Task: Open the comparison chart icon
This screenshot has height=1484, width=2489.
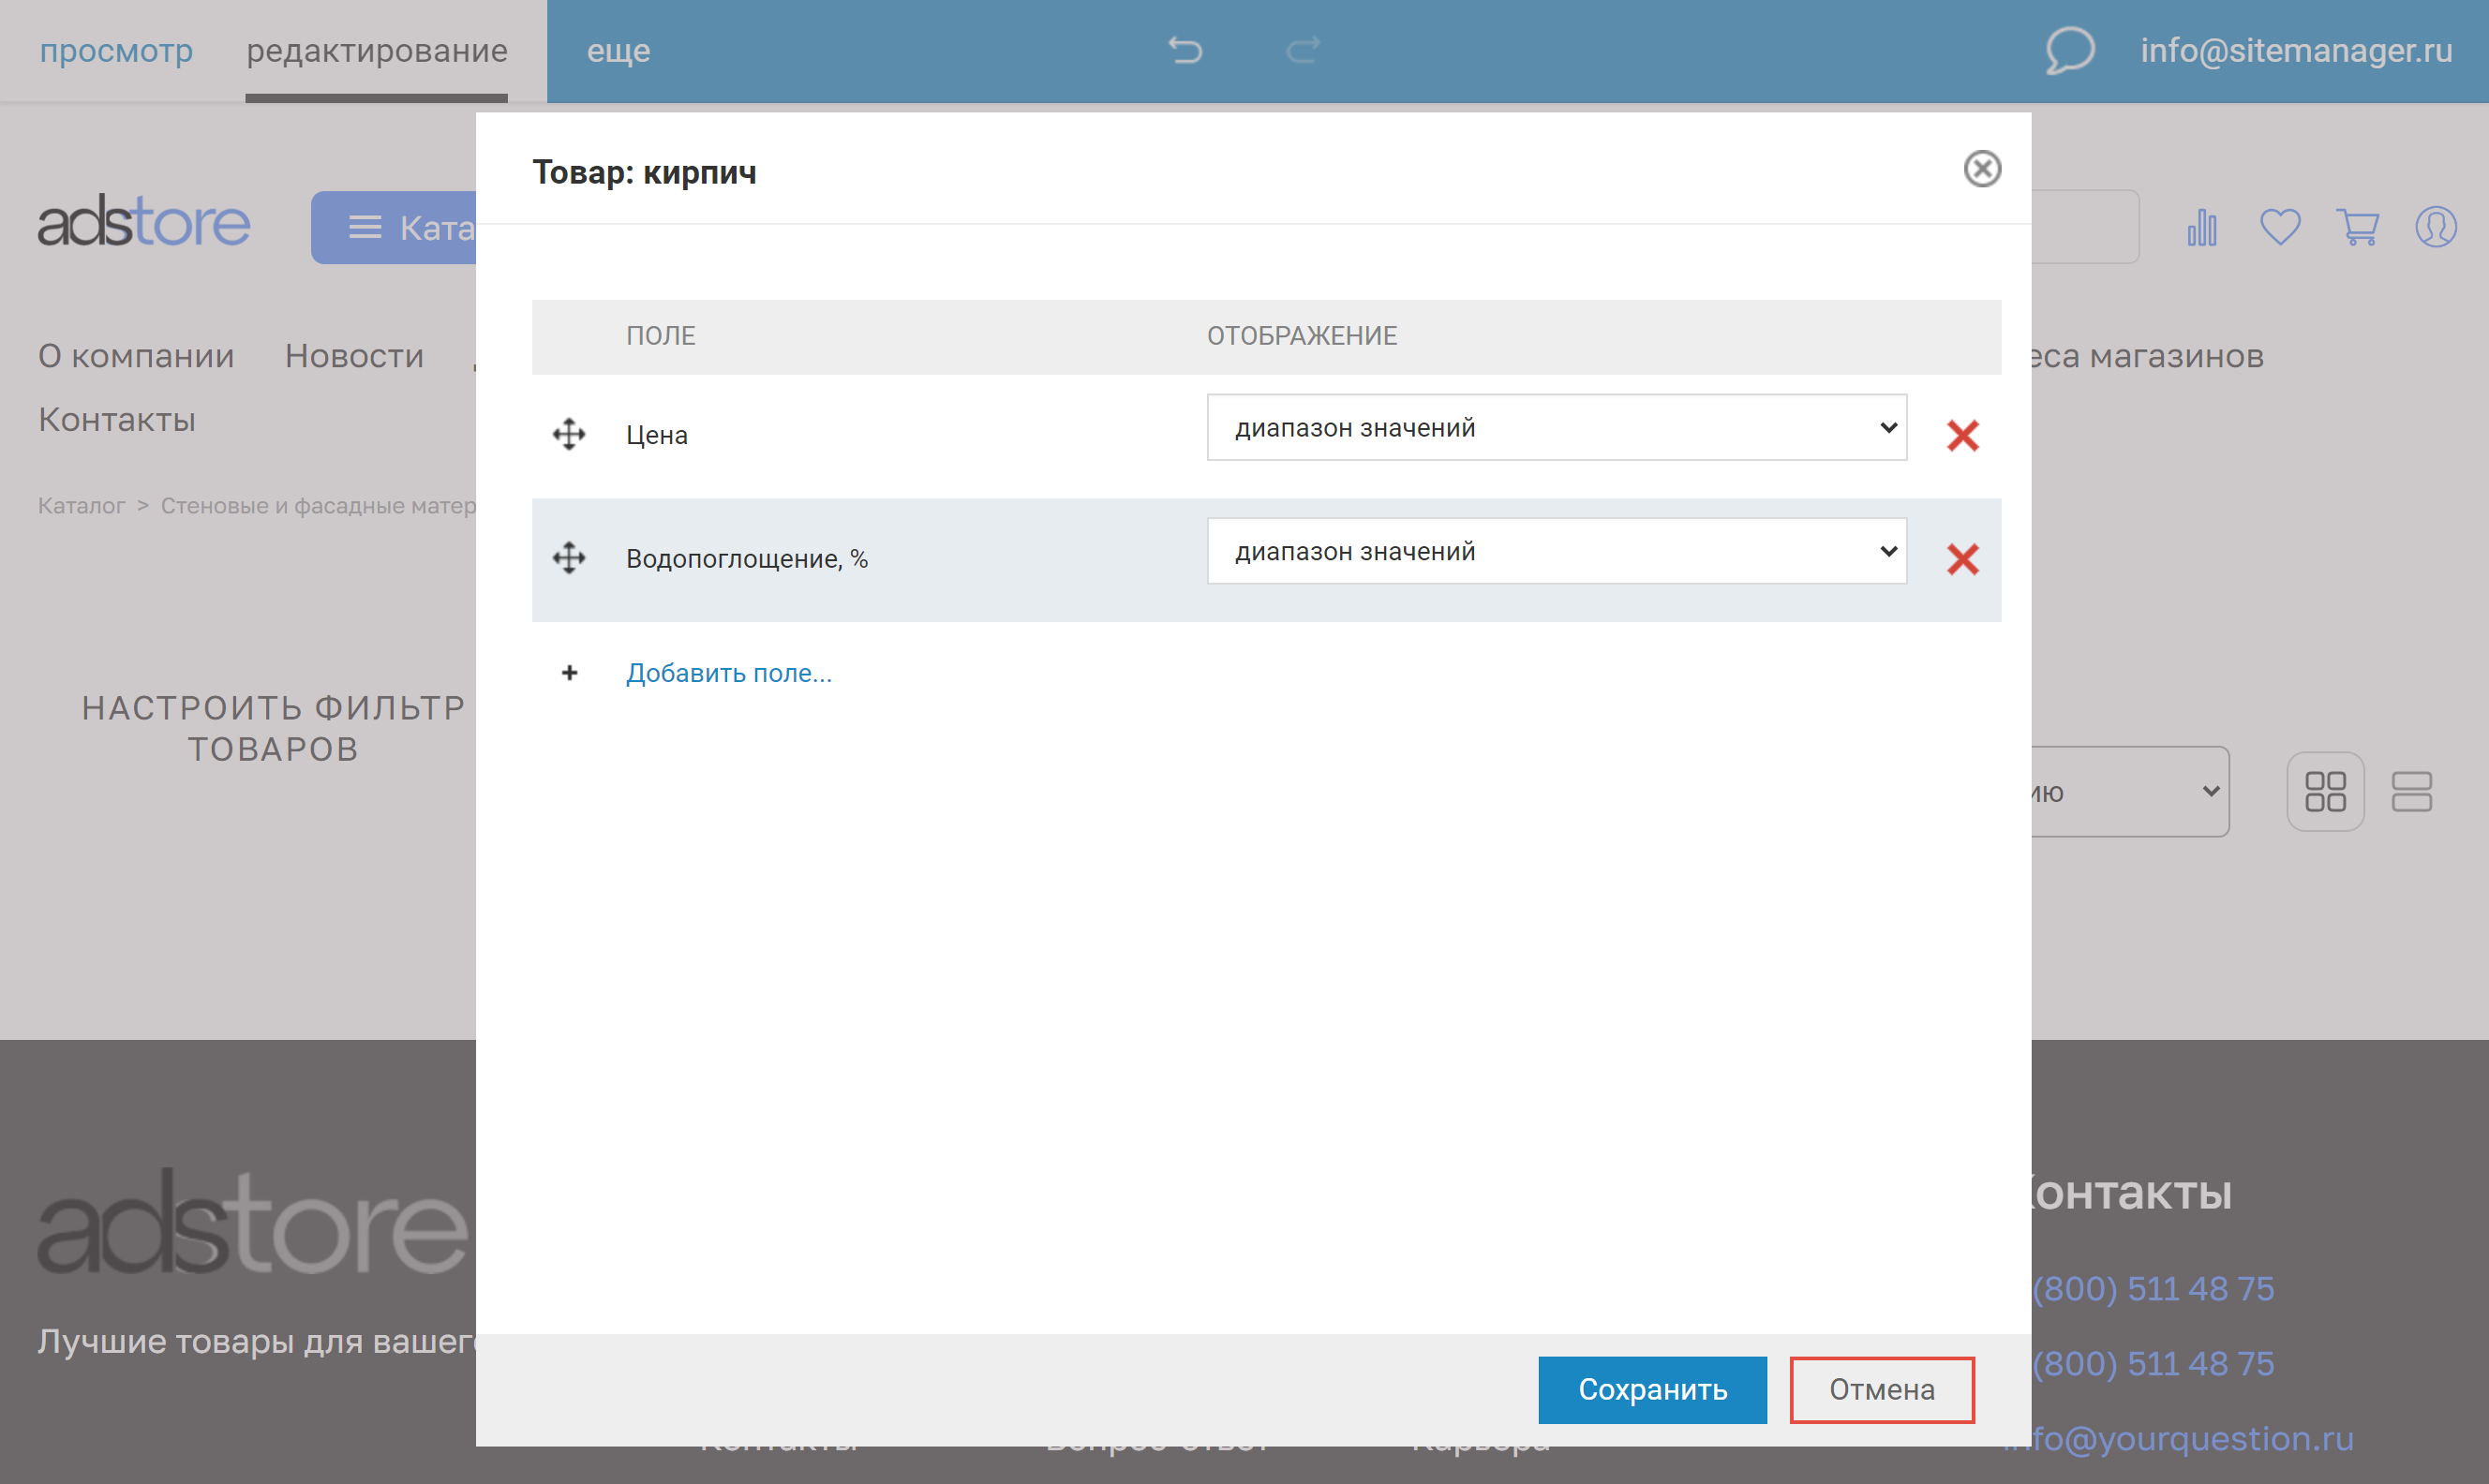Action: tap(2202, 227)
